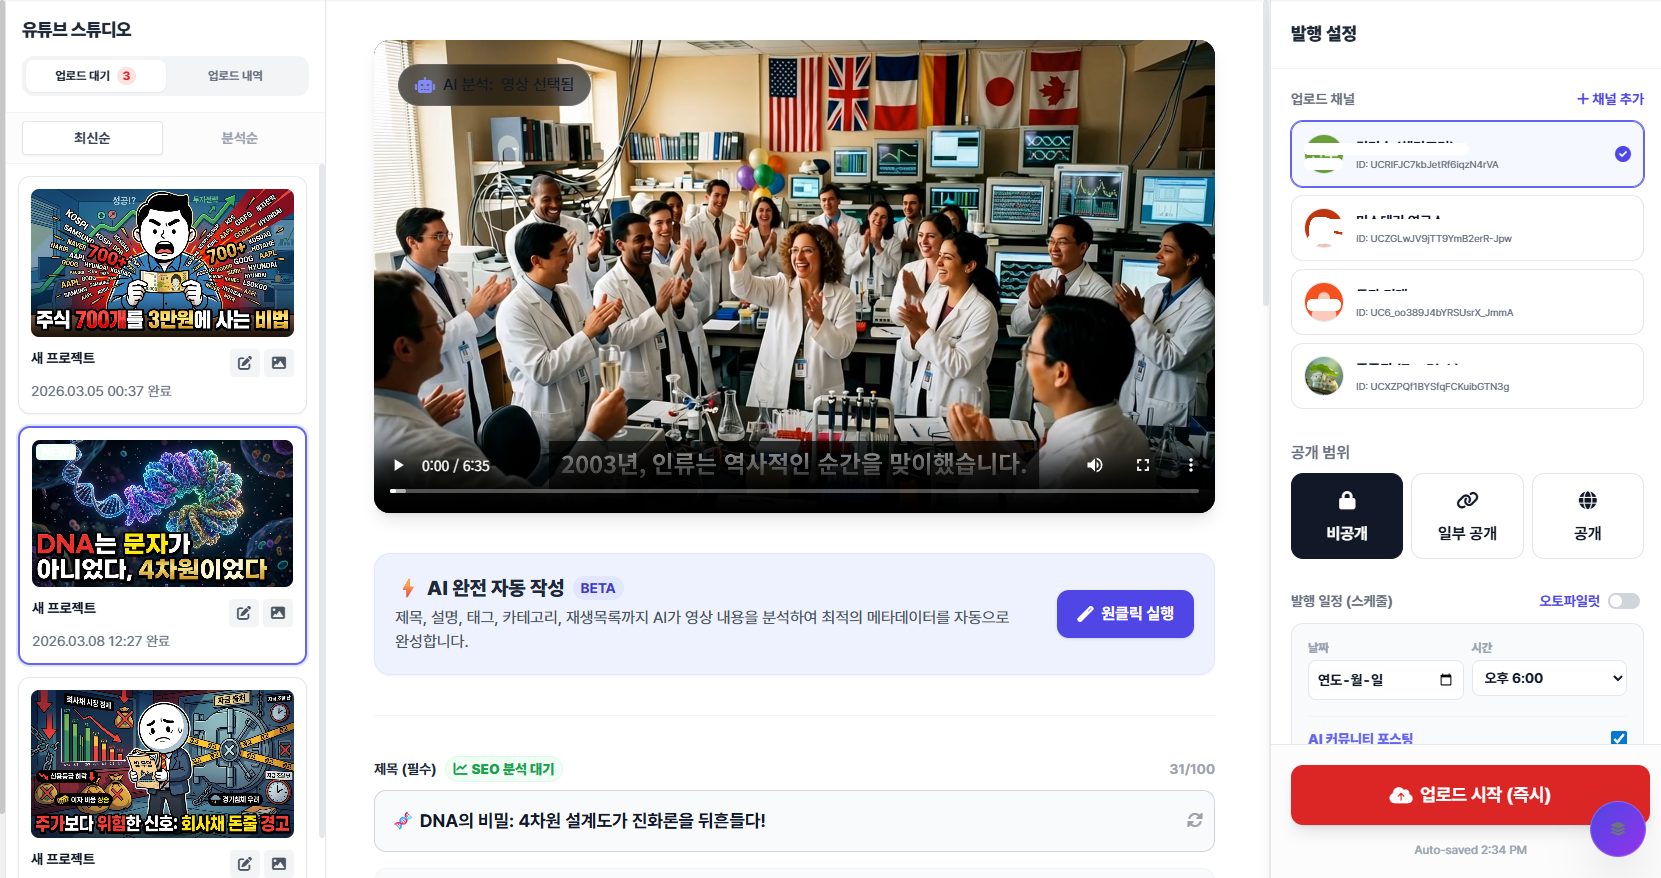Viewport: 1661px width, 878px height.
Task: Click floating purple assistant button
Action: (x=1617, y=829)
